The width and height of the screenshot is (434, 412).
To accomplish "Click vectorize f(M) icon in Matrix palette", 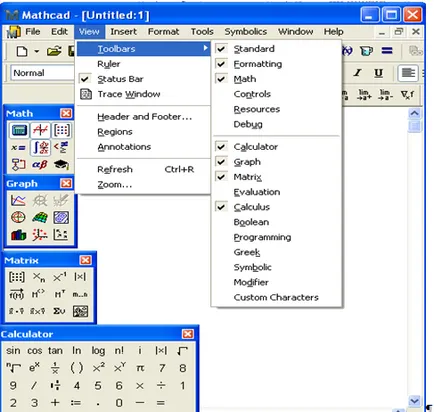I will pyautogui.click(x=17, y=294).
